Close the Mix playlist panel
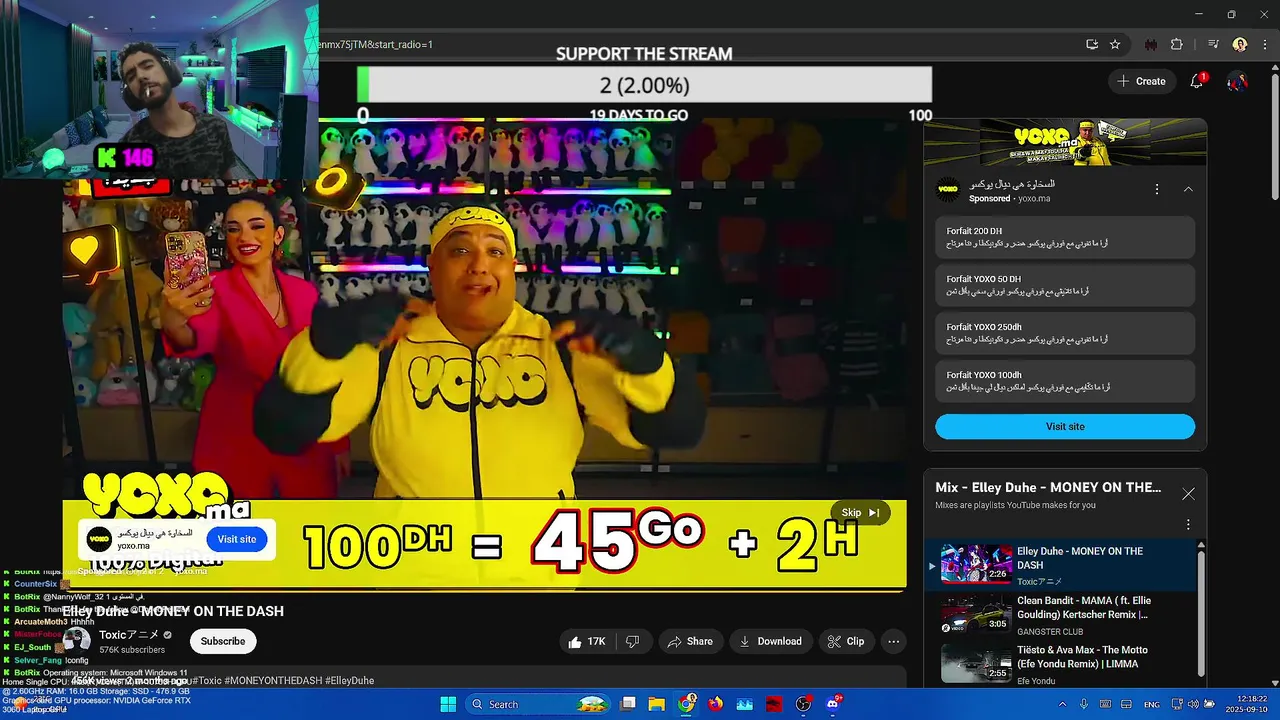This screenshot has height=720, width=1280. click(1188, 494)
